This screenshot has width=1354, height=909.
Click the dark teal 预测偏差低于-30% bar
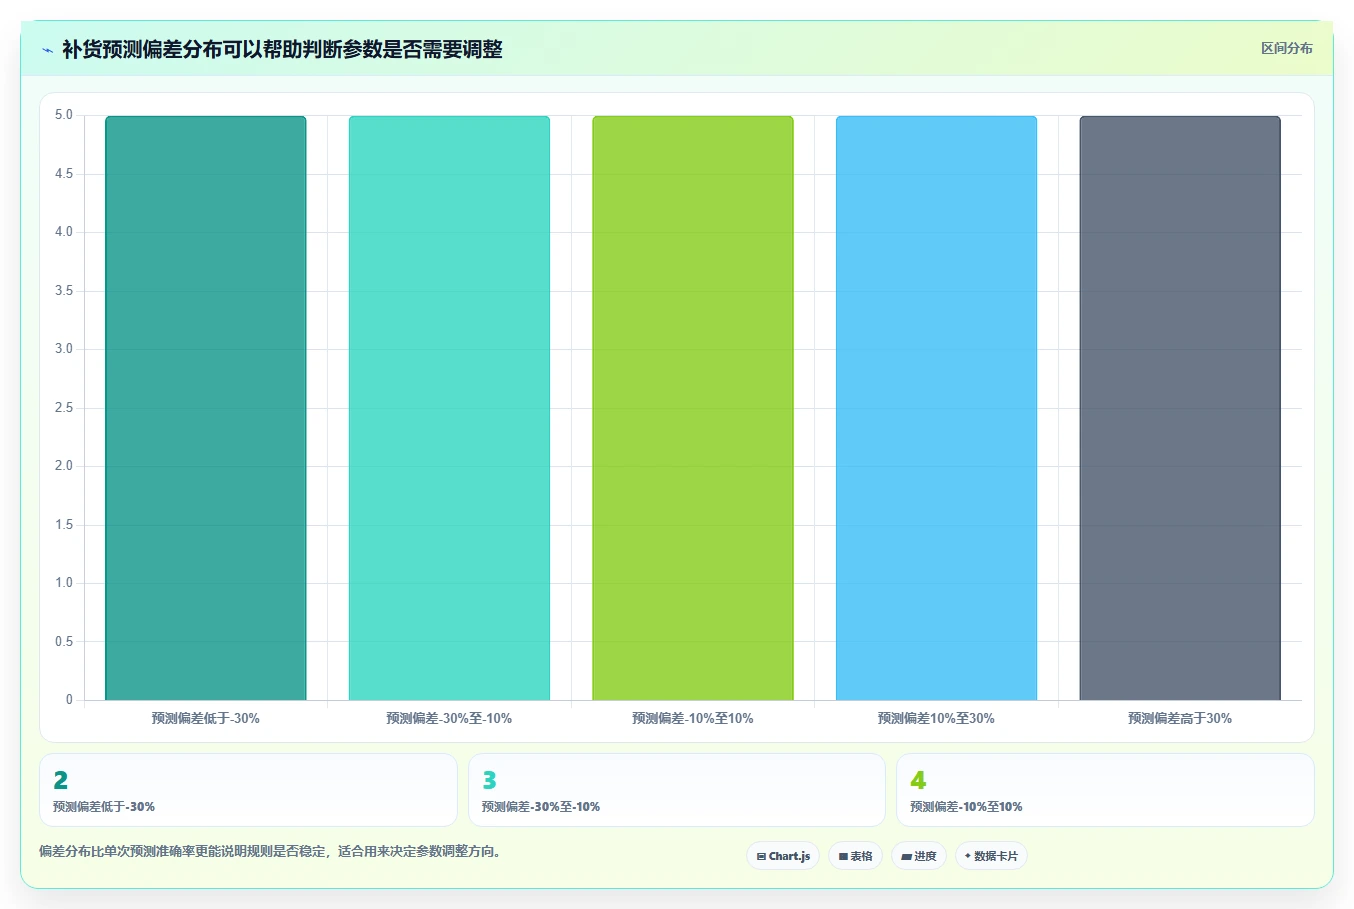tap(206, 408)
